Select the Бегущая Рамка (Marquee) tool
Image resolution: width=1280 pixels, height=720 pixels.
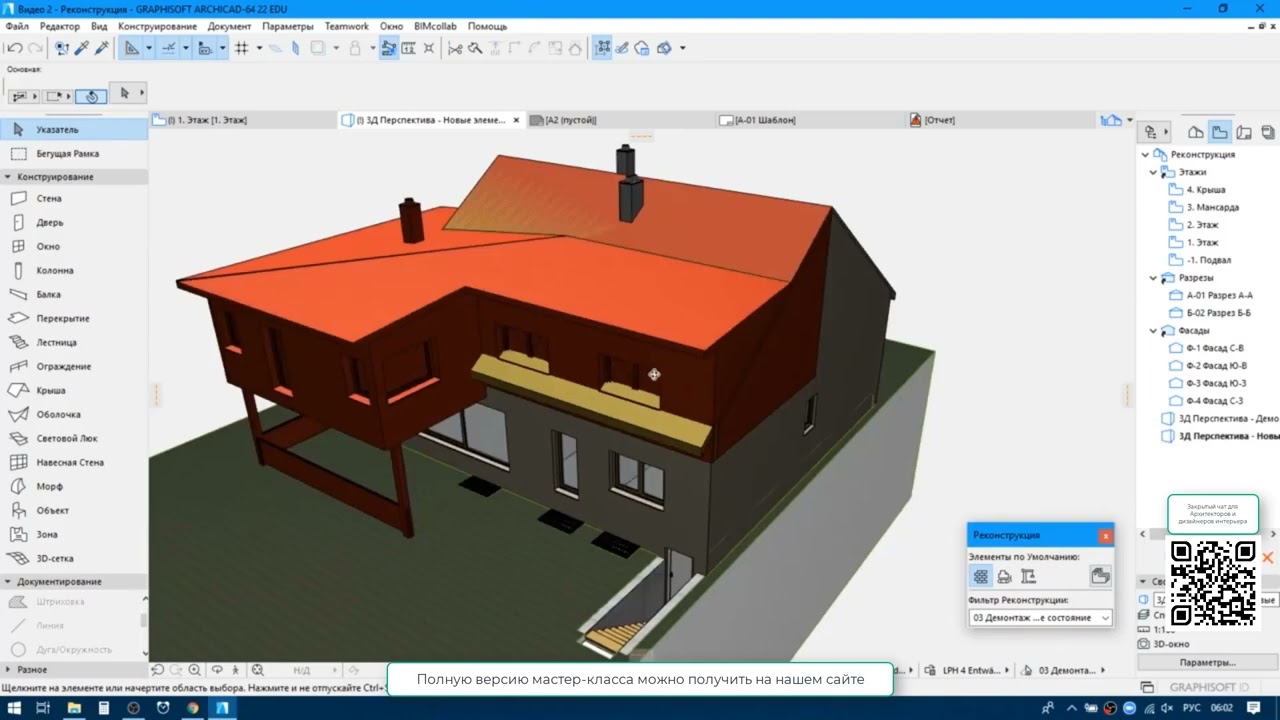tap(74, 154)
